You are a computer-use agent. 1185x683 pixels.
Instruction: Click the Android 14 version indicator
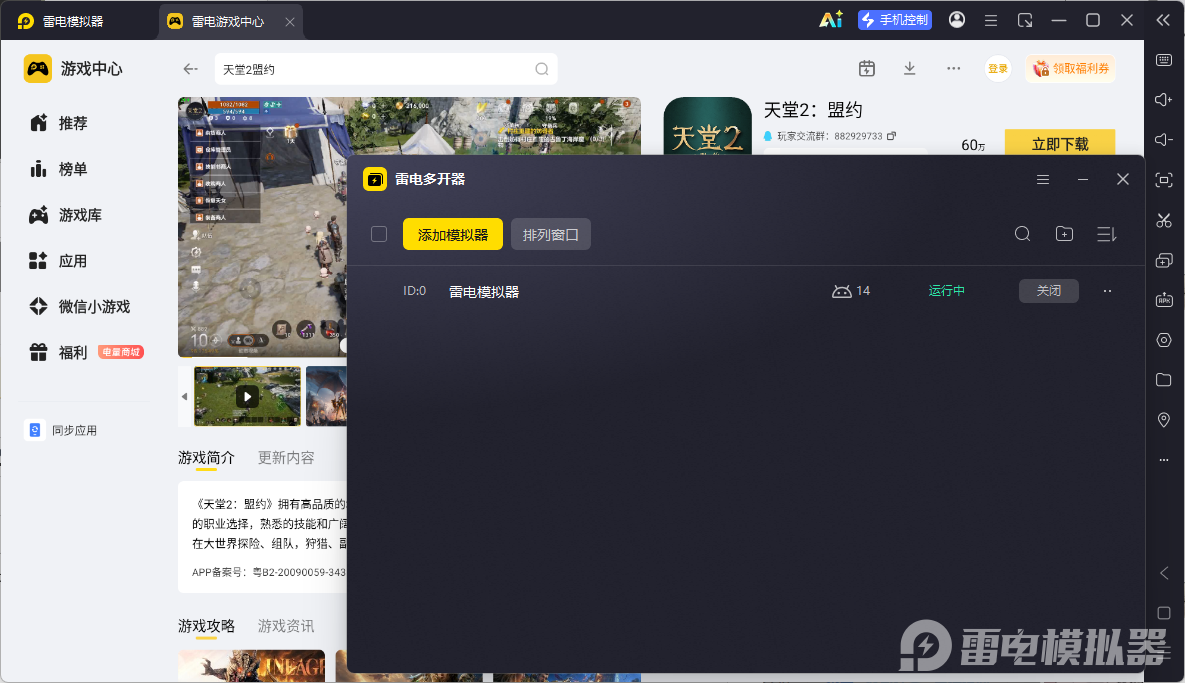pyautogui.click(x=851, y=291)
